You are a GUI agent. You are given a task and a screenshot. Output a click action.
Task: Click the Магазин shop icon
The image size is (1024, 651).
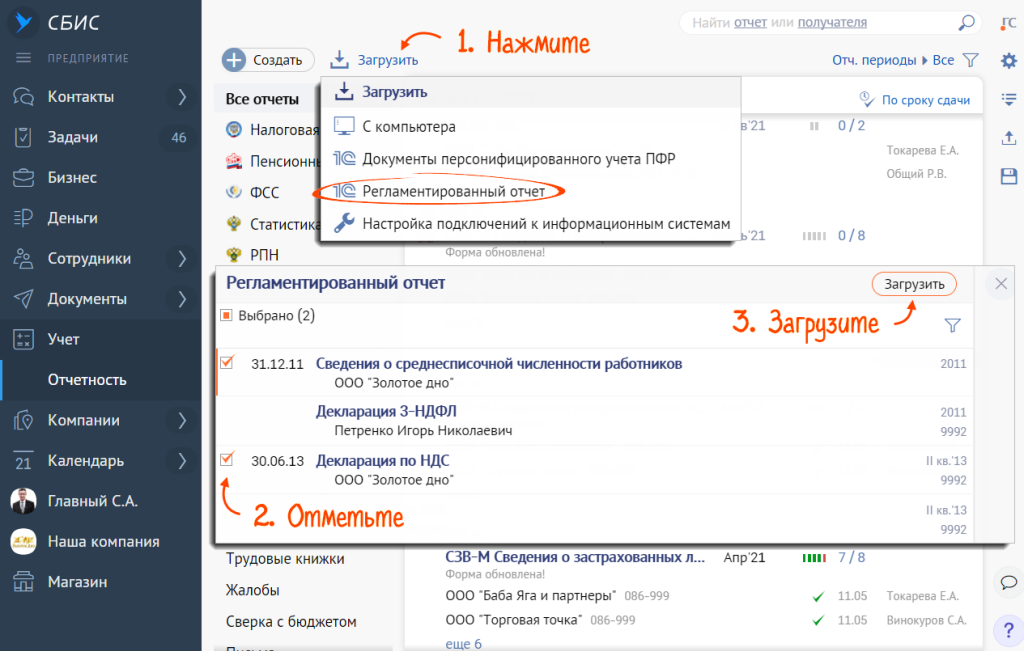coord(24,581)
